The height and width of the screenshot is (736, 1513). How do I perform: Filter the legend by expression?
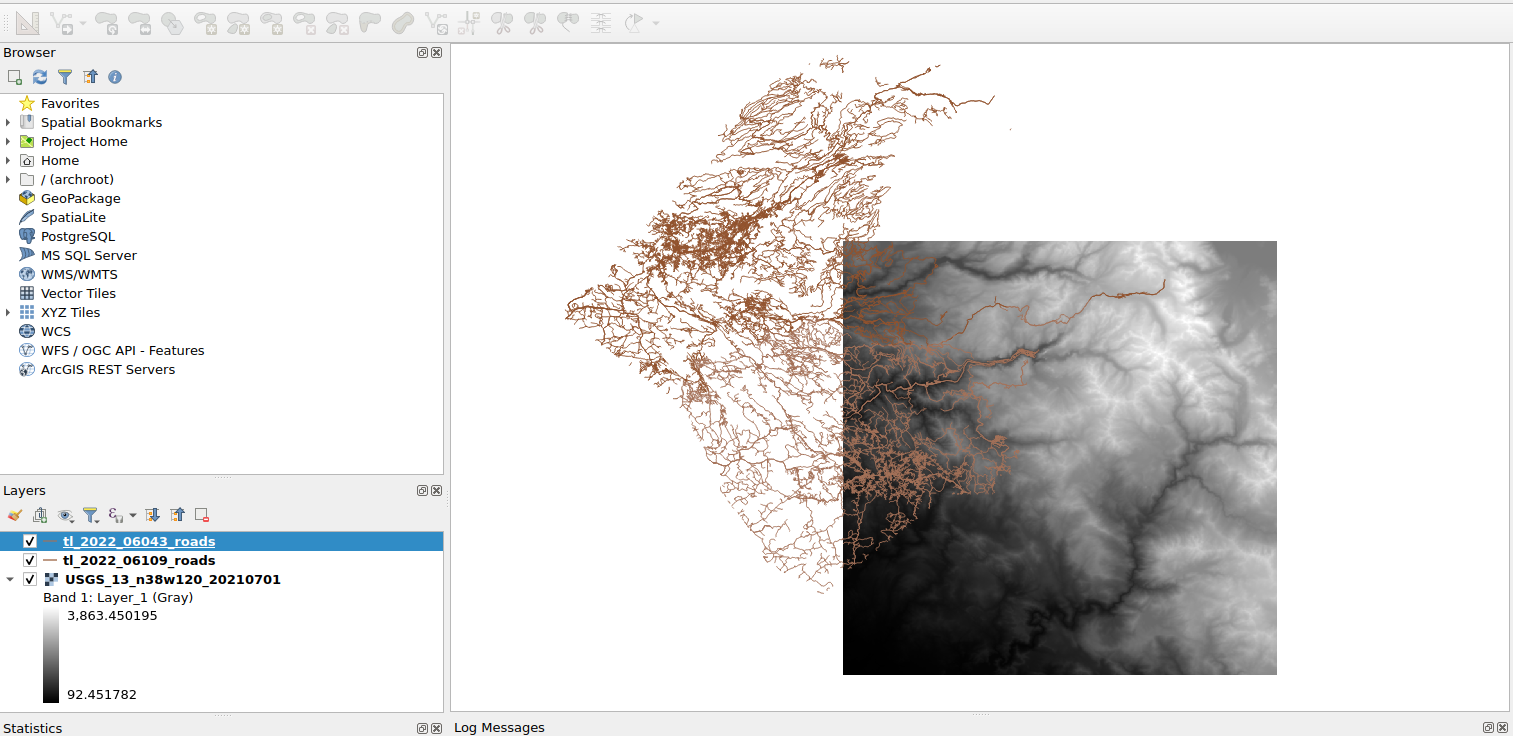click(x=90, y=514)
